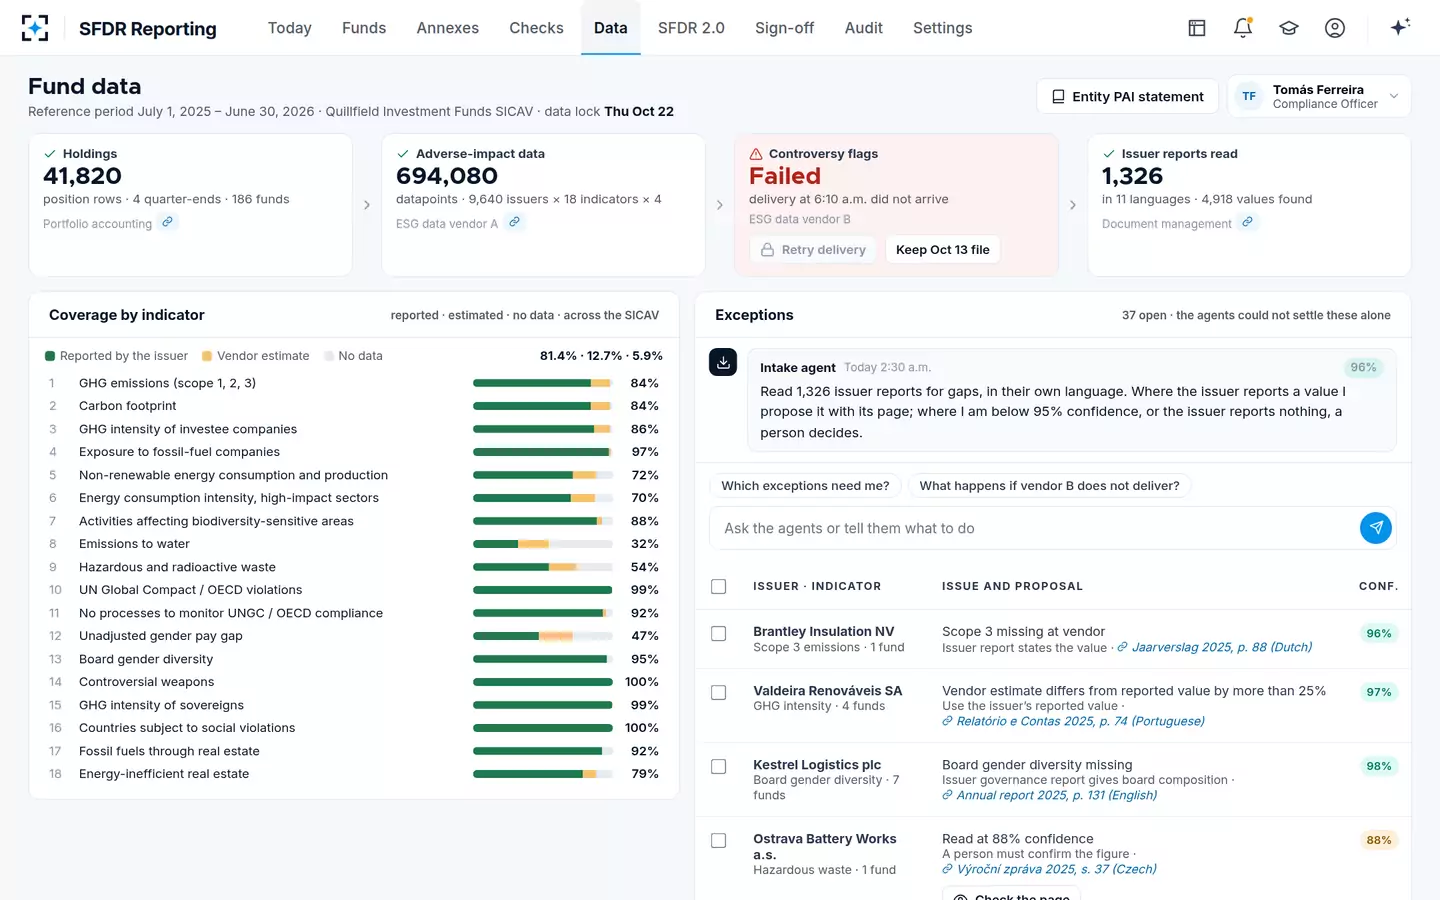This screenshot has width=1440, height=900.
Task: Click the chevron arrow after Controversy flags card
Action: (x=1073, y=205)
